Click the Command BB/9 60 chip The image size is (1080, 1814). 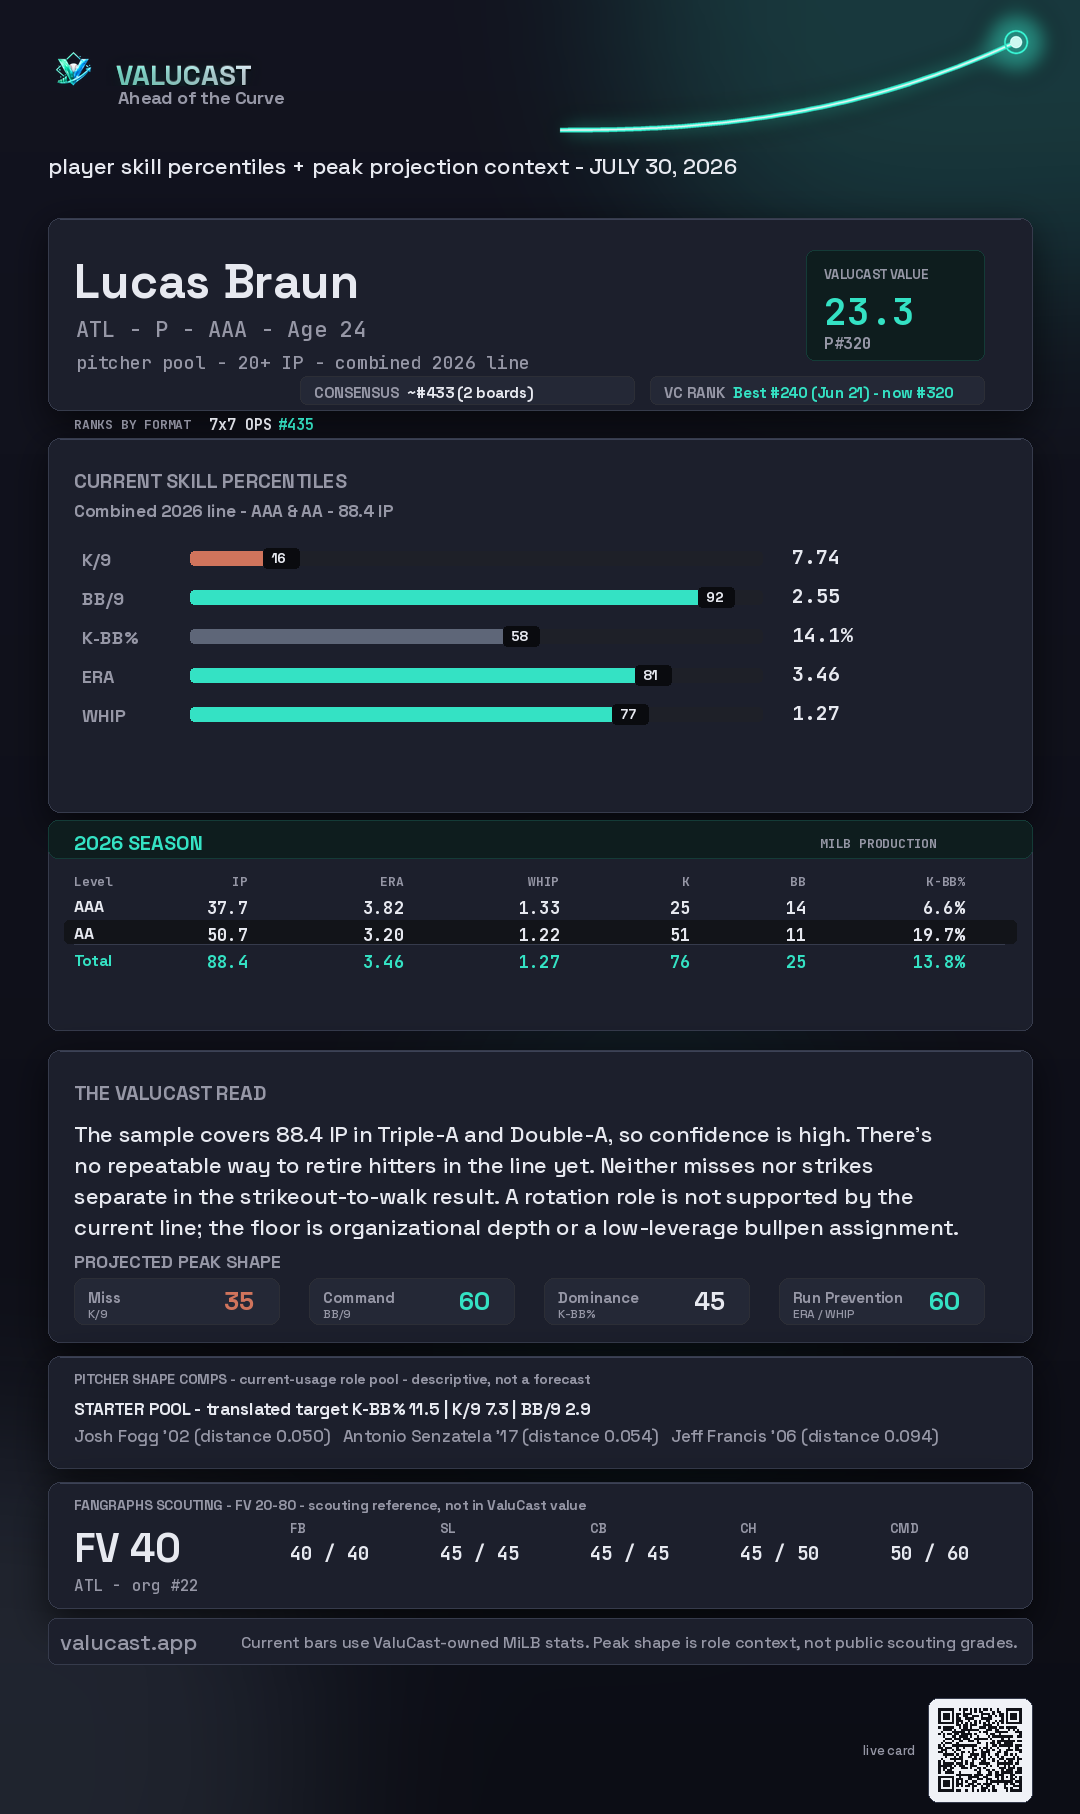(412, 1301)
